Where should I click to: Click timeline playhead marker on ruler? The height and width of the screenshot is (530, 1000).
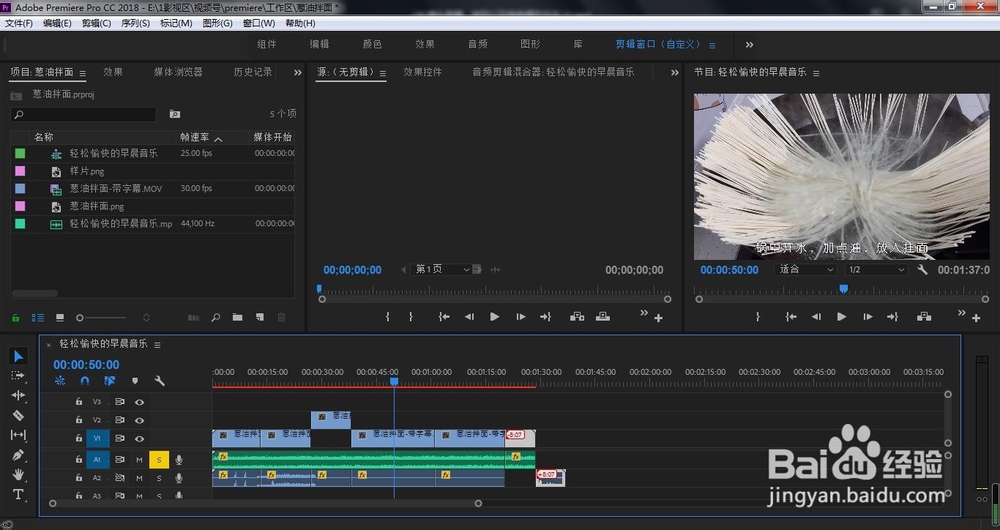click(x=394, y=381)
